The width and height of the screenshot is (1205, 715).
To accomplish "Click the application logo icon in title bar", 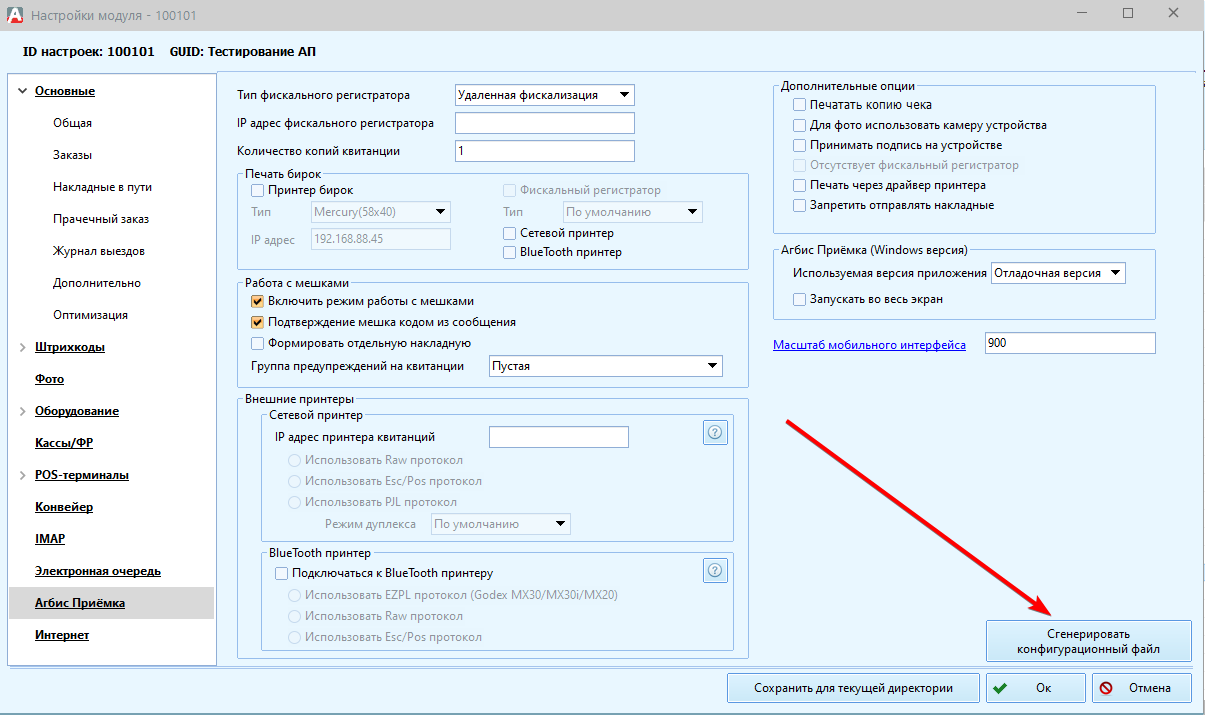I will (x=14, y=16).
